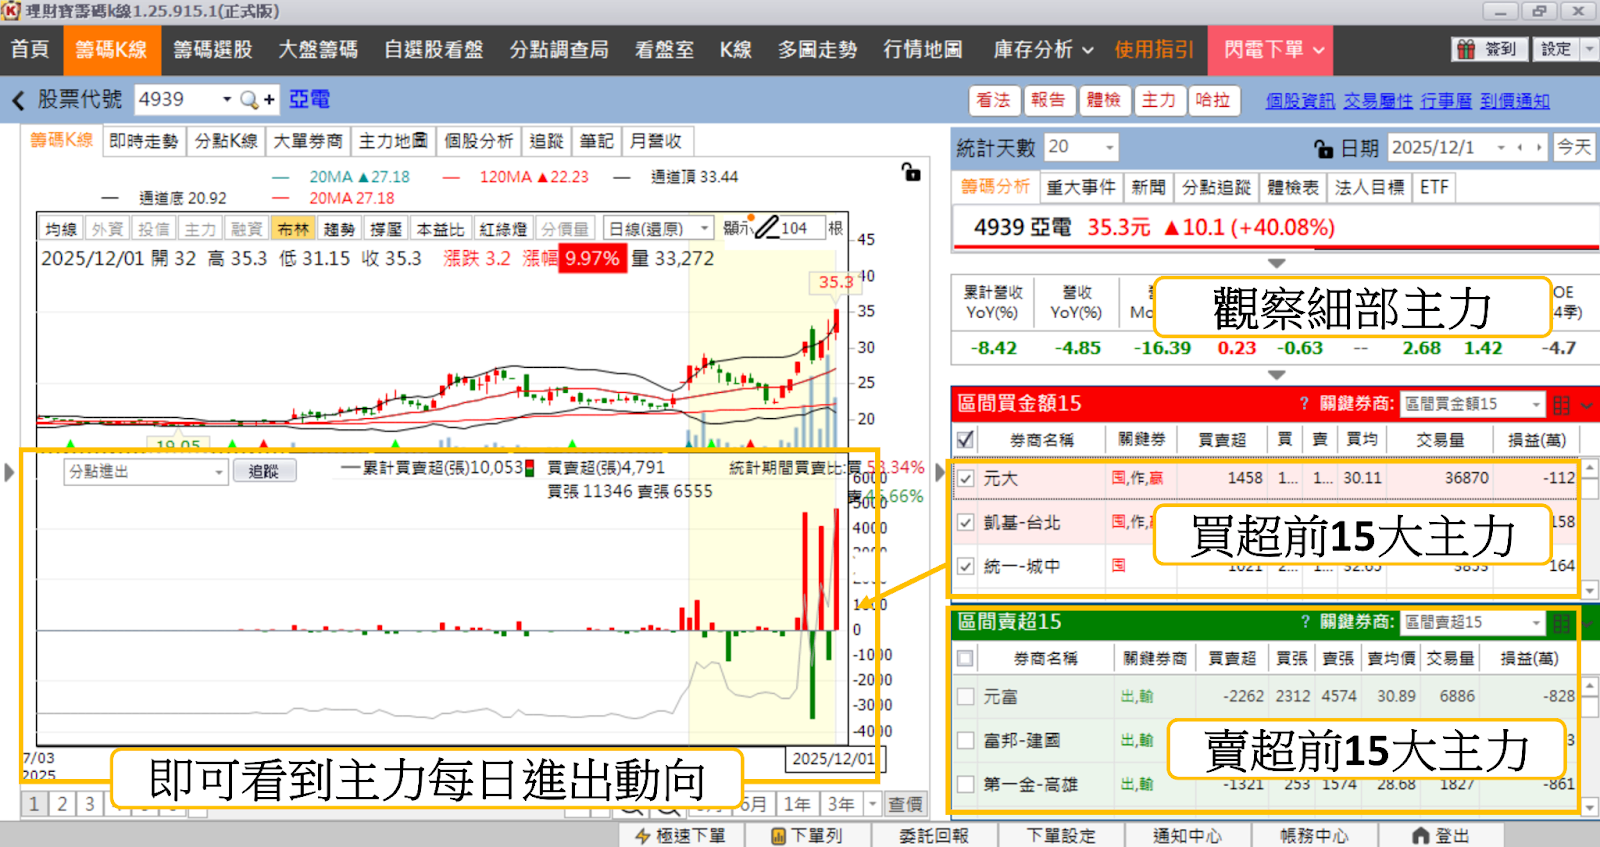Uncheck the 凱基-台北 broker checkbox
The width and height of the screenshot is (1600, 847).
click(x=965, y=522)
